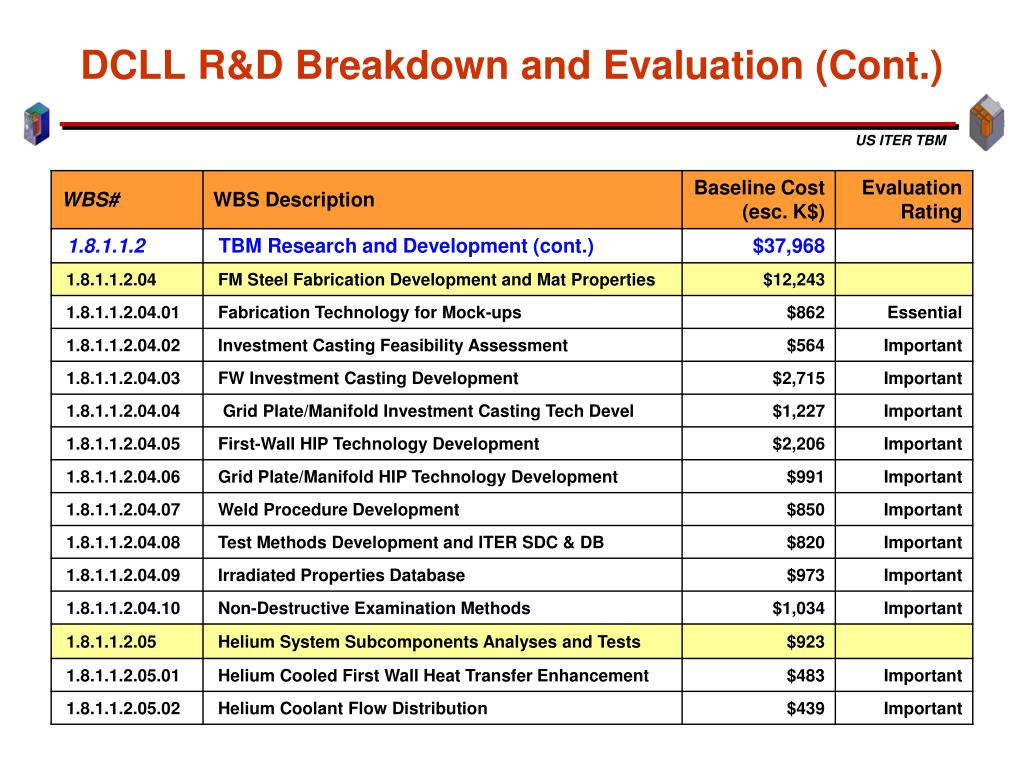Click 'Investment Casting Feasibility Assessment'
Viewport: 1024px width, 768px height.
tap(392, 345)
